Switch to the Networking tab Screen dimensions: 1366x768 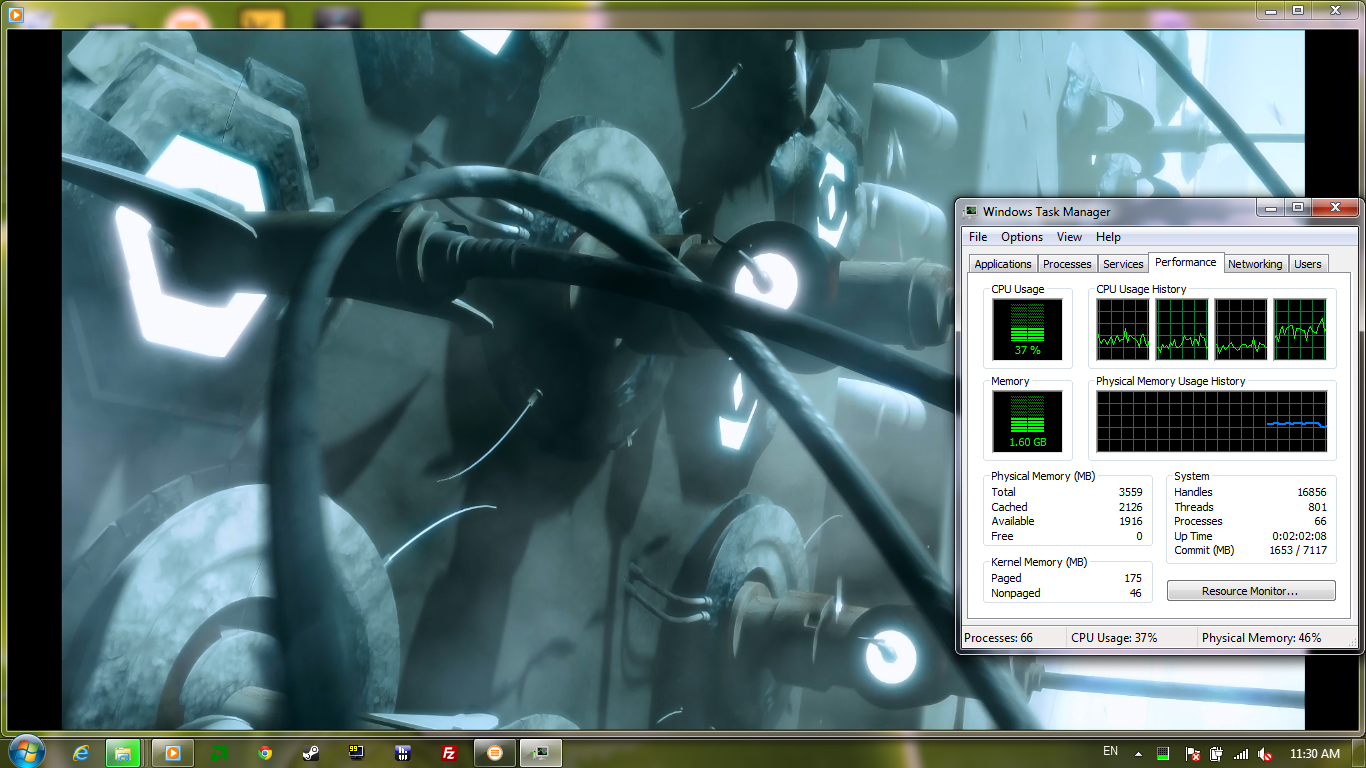[1255, 264]
